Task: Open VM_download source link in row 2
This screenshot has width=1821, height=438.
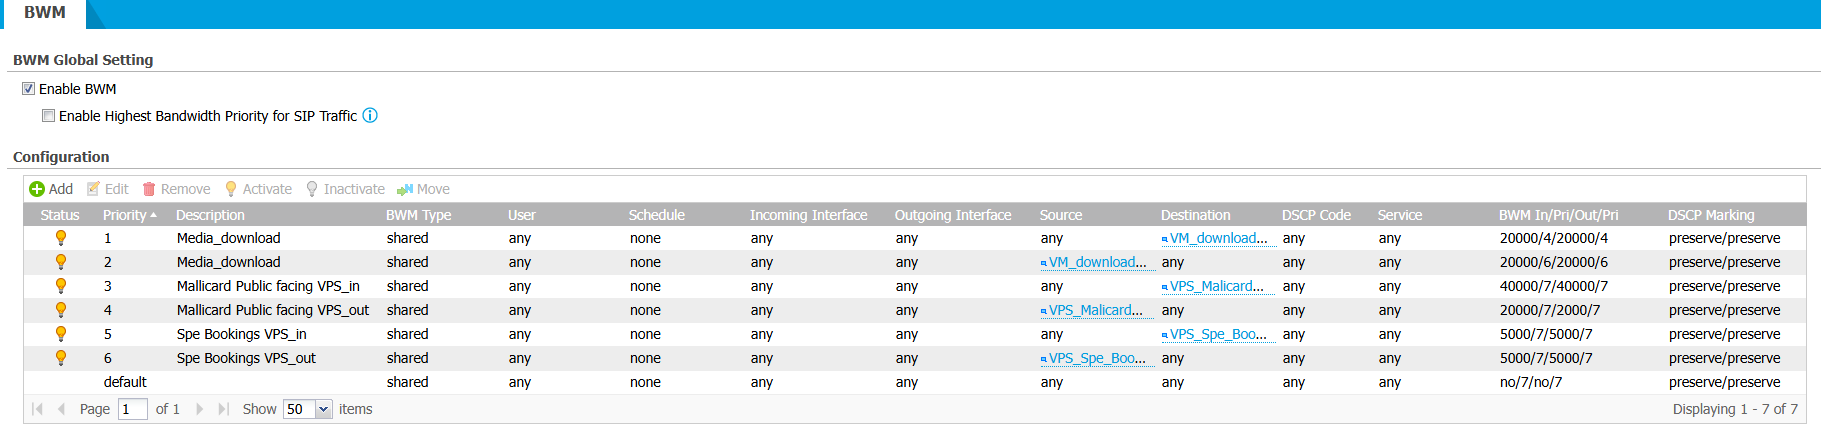Action: pos(1097,262)
